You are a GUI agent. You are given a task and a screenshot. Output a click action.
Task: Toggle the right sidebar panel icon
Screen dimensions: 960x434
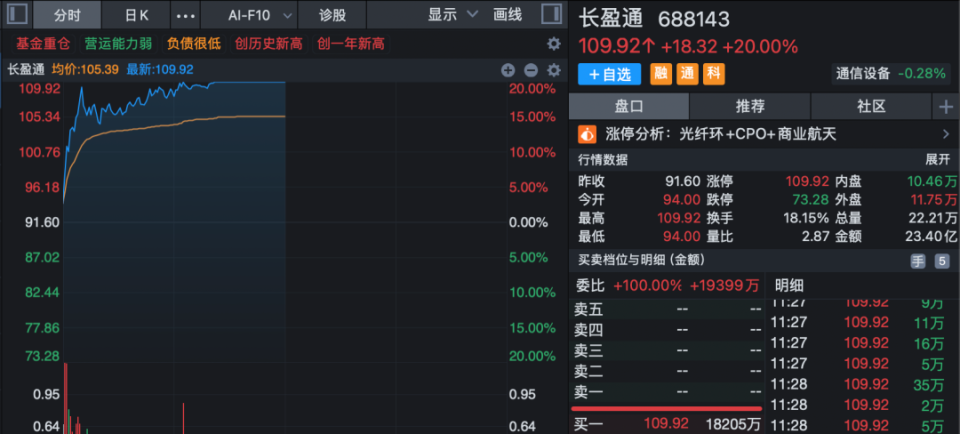point(551,14)
